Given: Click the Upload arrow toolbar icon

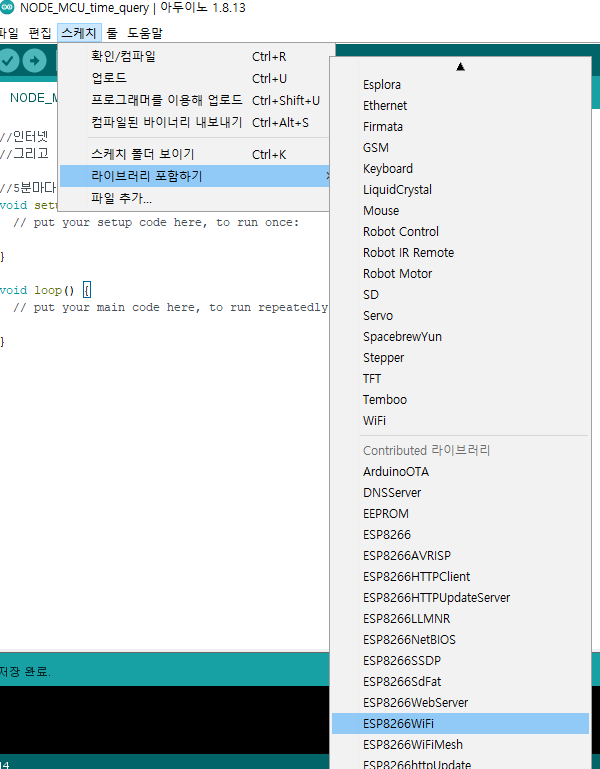Looking at the screenshot, I should 35,61.
